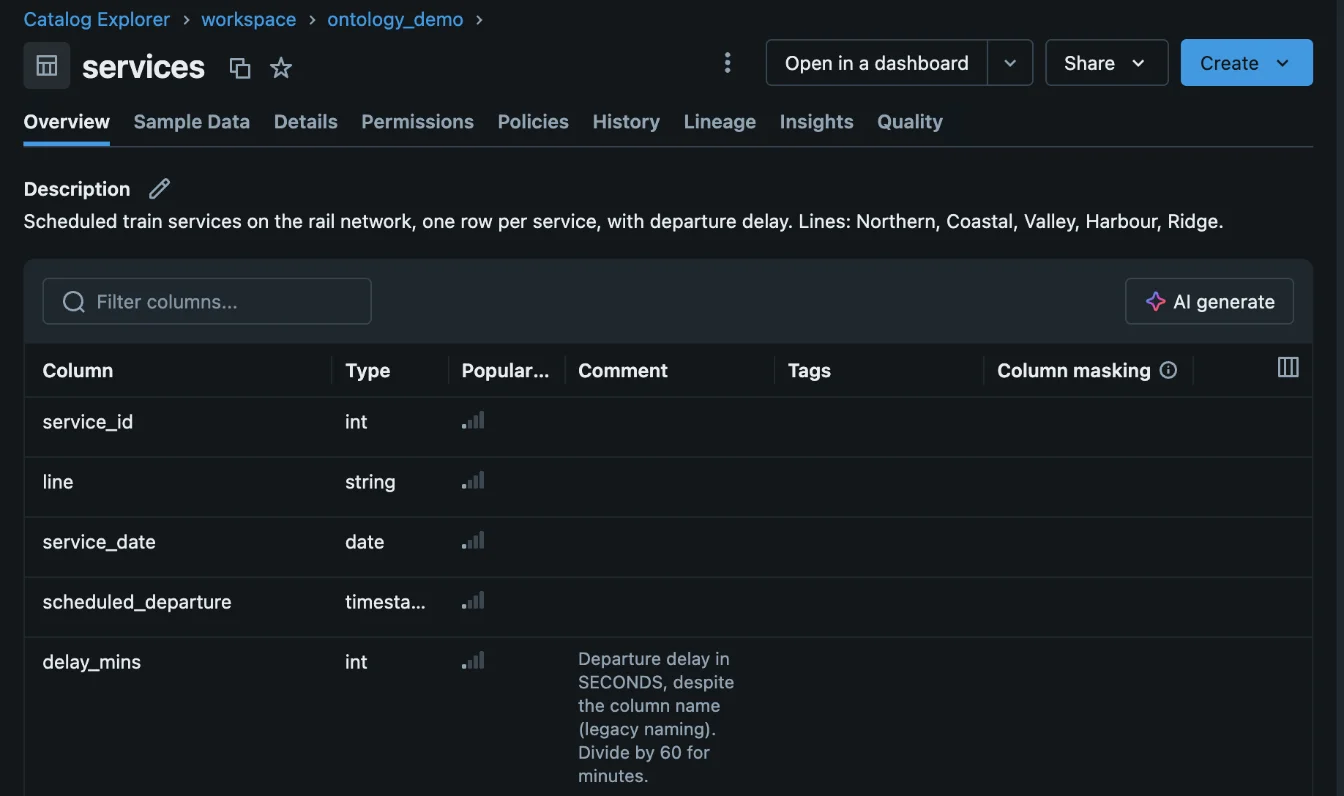This screenshot has width=1344, height=796.
Task: Switch to the Permissions tab
Action: (x=418, y=122)
